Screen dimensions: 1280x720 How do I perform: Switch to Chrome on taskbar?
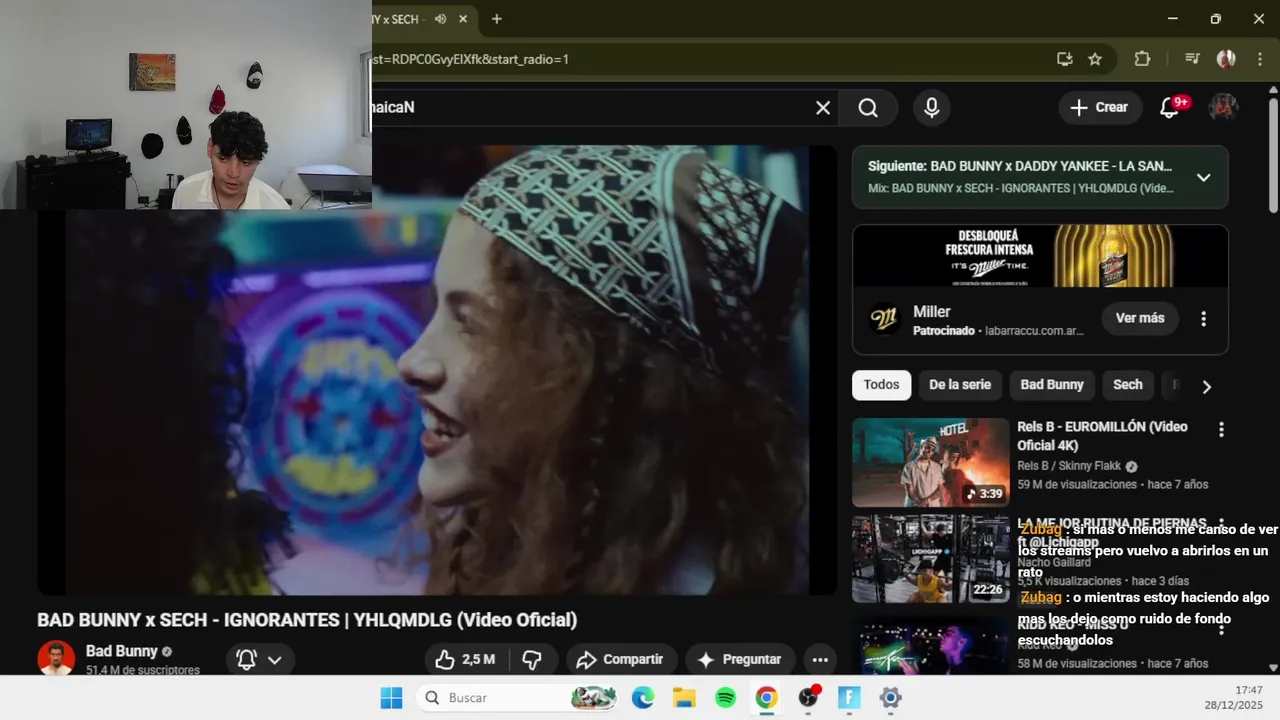(767, 698)
